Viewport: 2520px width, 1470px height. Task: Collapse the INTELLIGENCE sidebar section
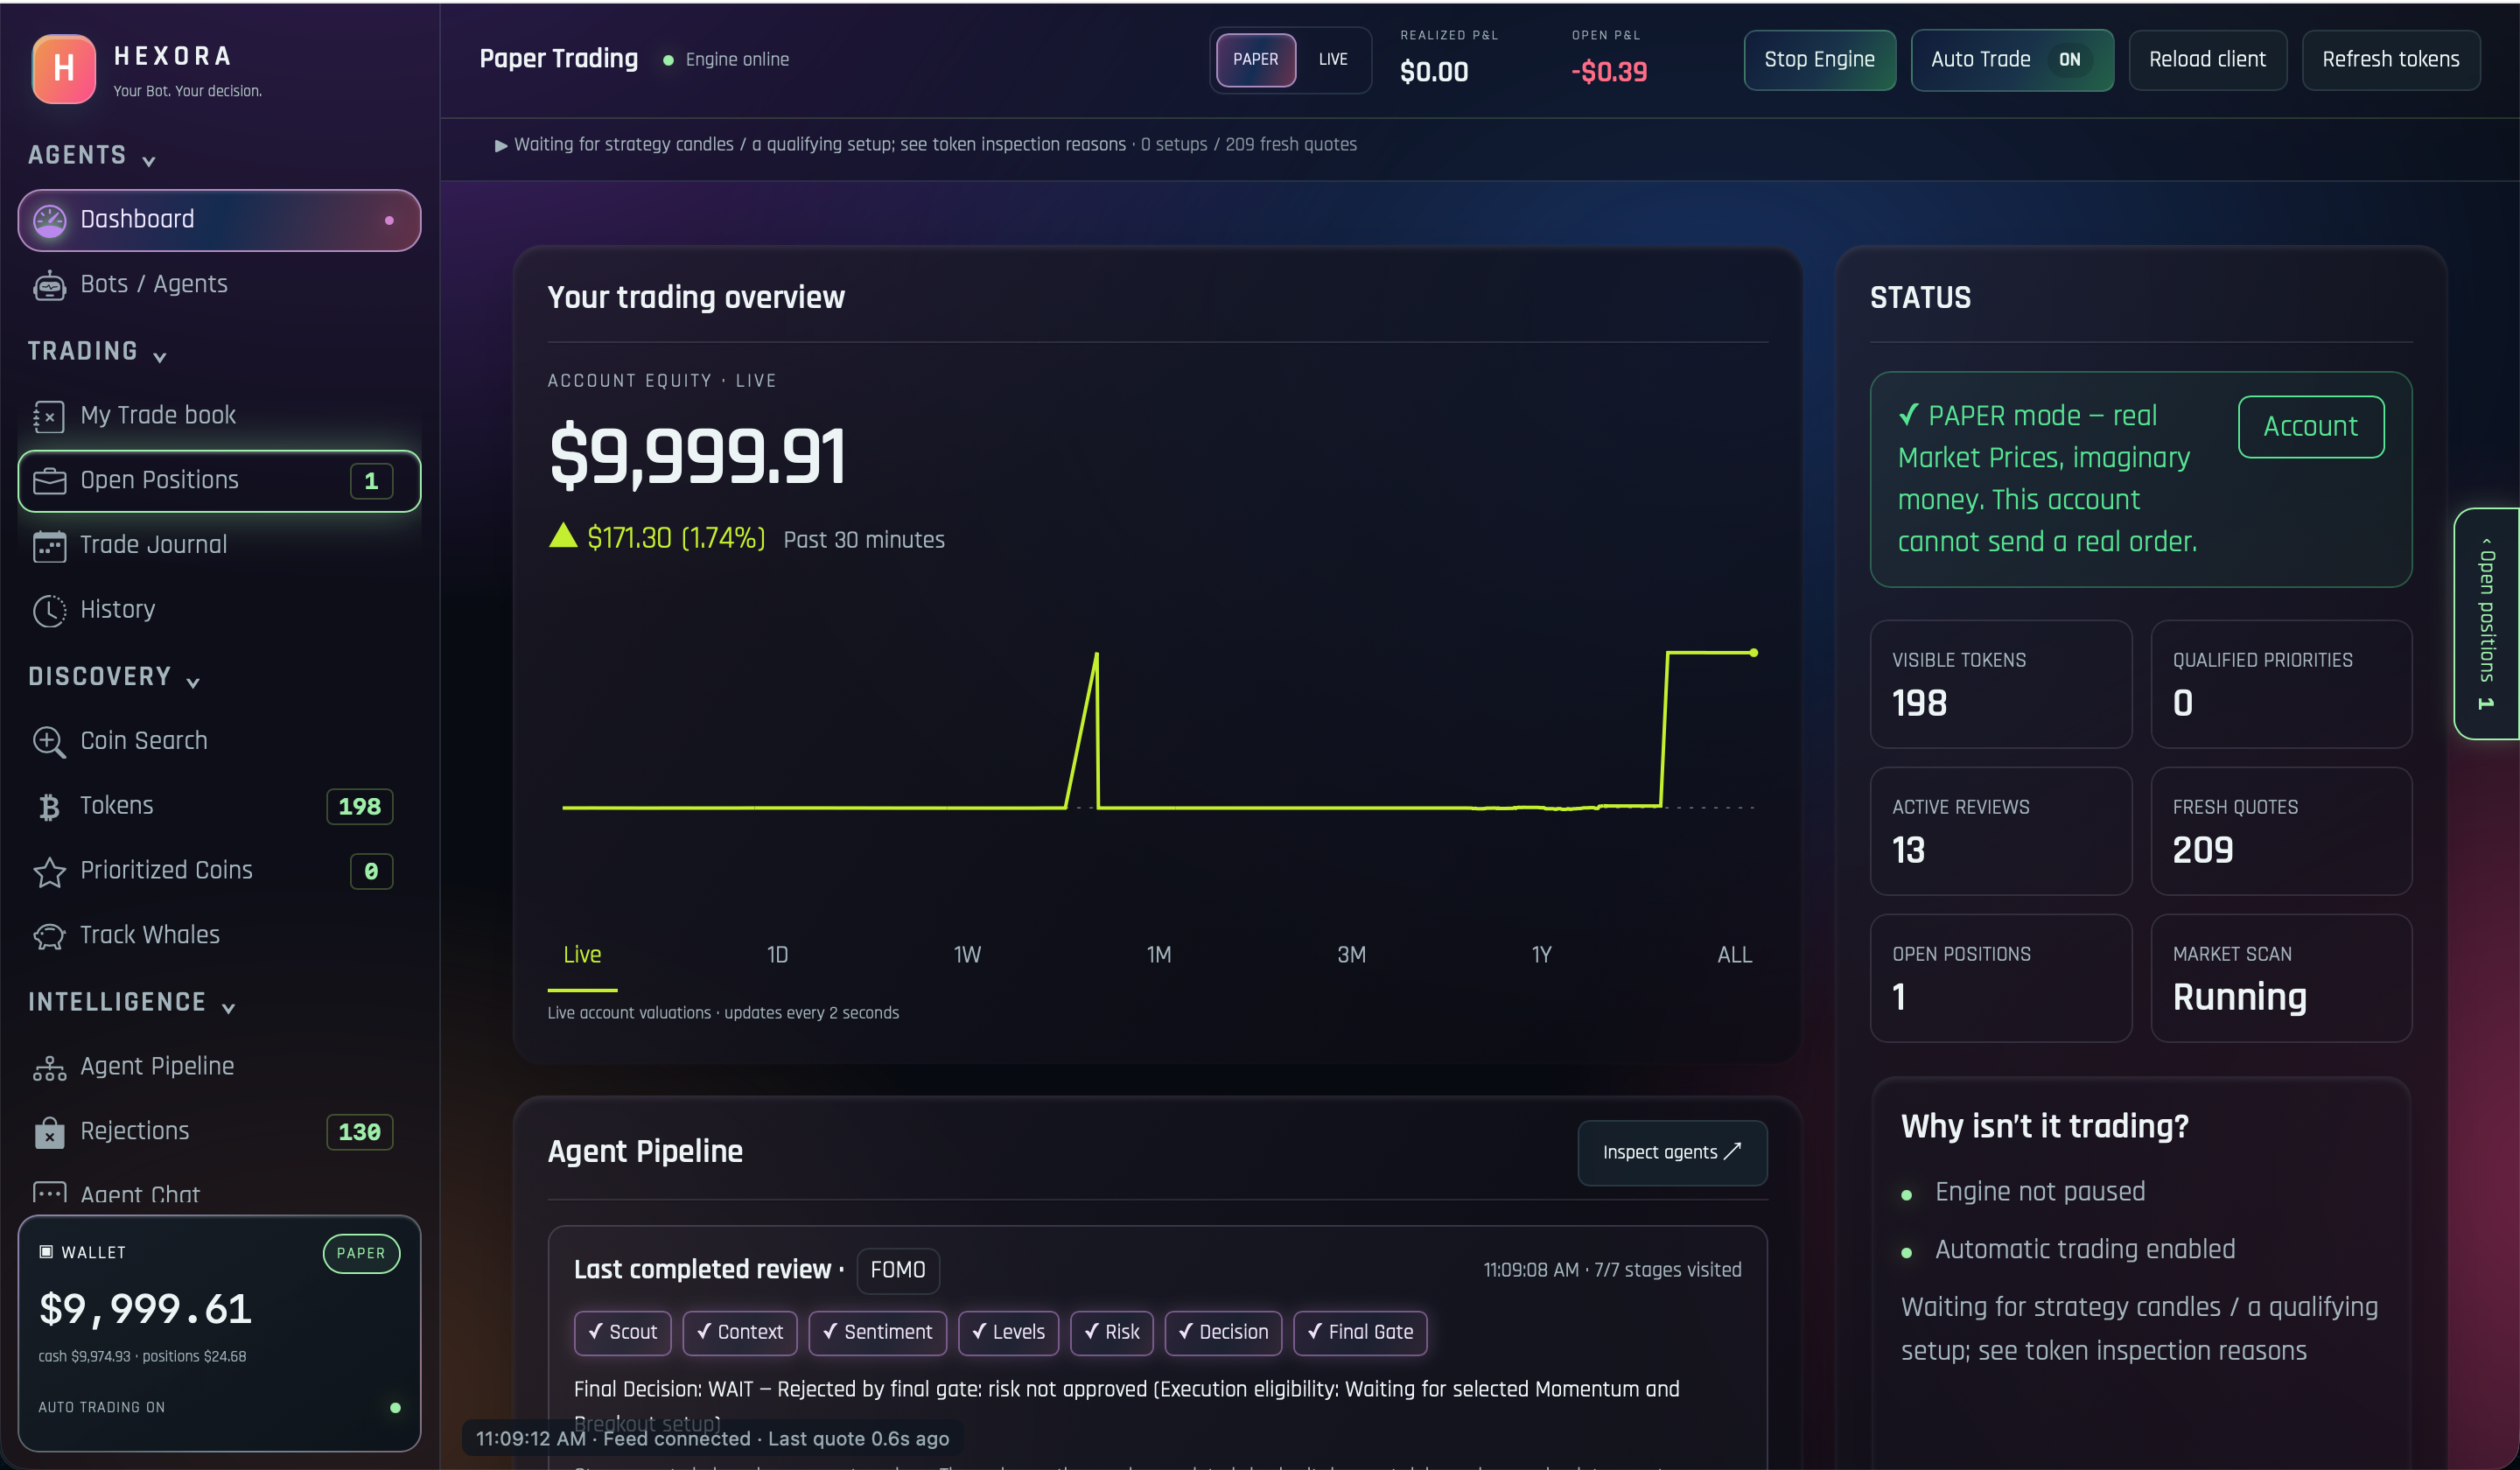131,1003
